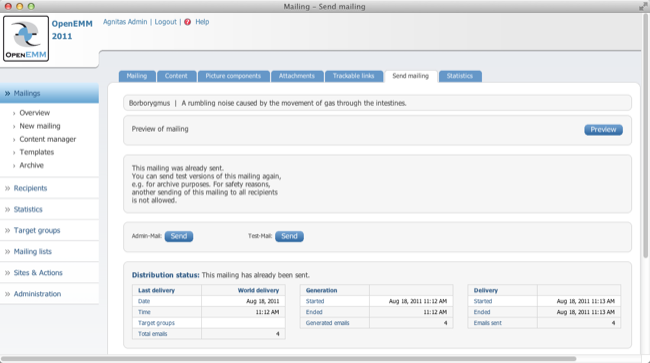
Task: Open Templates in sidebar
Action: (x=36, y=152)
